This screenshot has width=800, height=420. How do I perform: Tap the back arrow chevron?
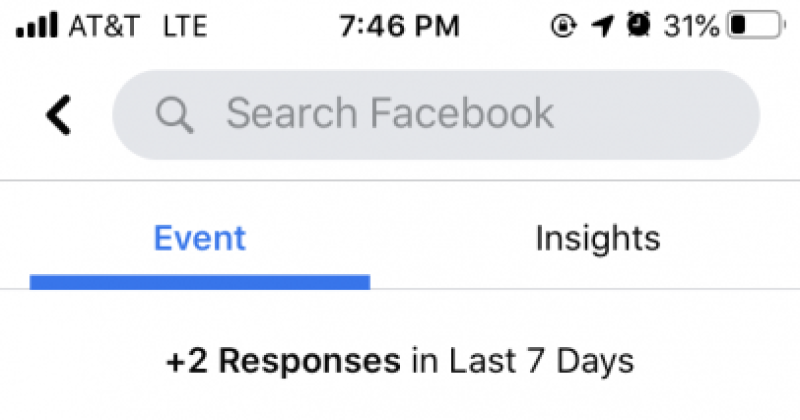click(x=59, y=115)
